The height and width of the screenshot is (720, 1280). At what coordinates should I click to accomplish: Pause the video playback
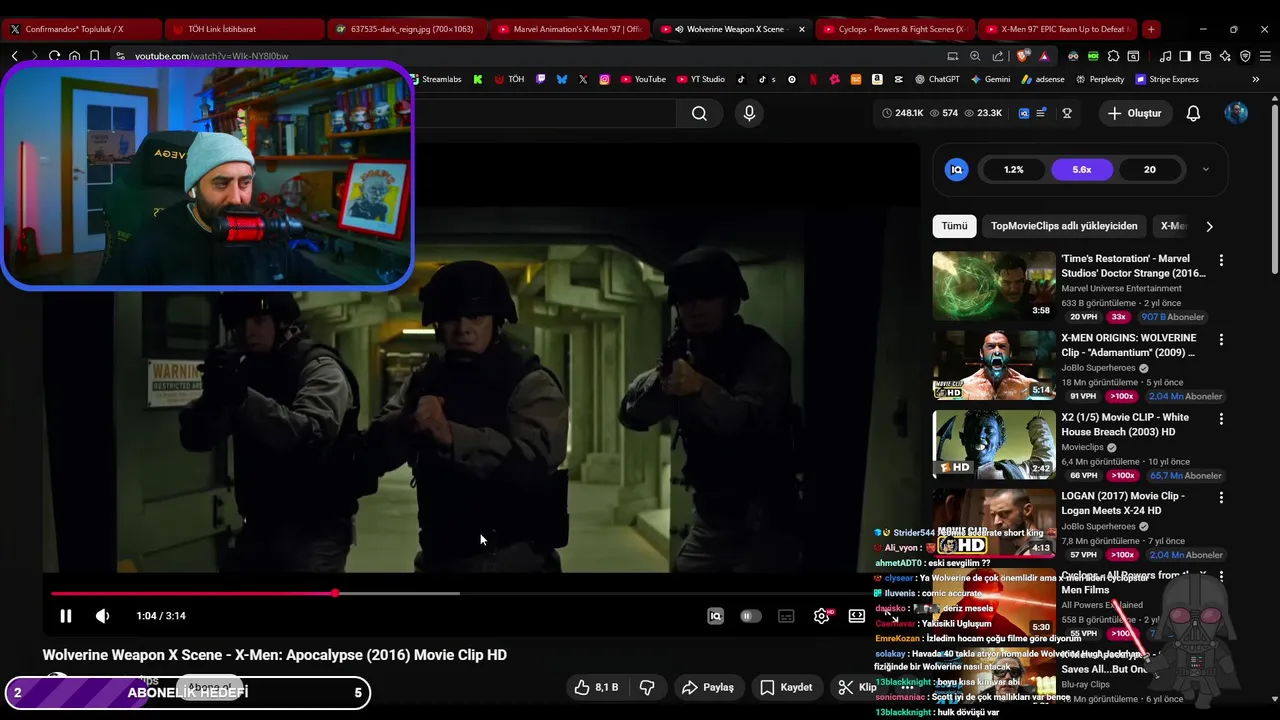click(x=66, y=616)
